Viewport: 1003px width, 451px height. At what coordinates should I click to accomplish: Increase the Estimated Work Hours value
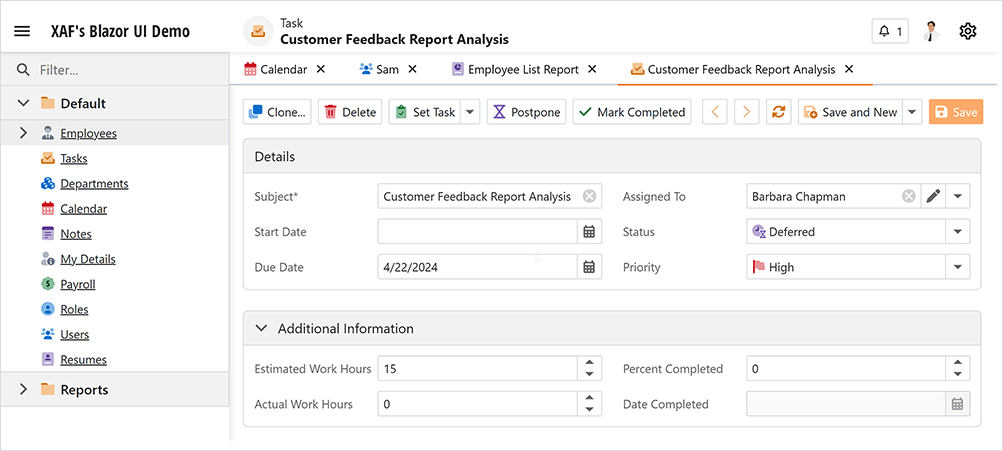coord(589,363)
